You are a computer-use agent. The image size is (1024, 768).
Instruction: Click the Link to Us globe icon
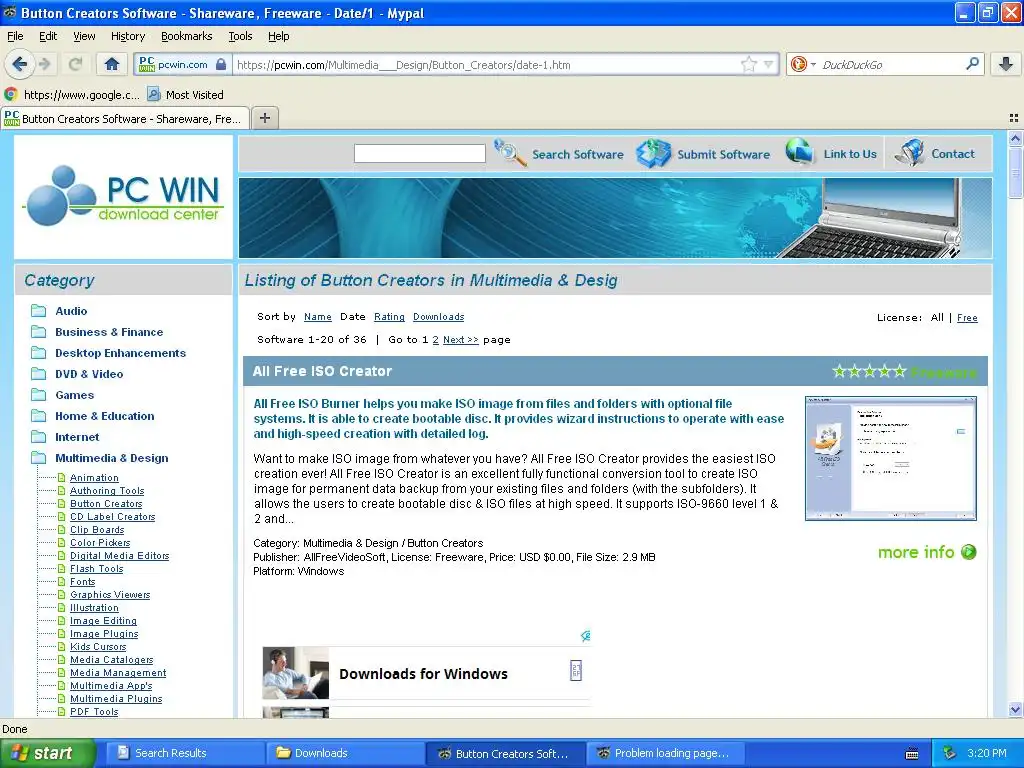tap(799, 152)
